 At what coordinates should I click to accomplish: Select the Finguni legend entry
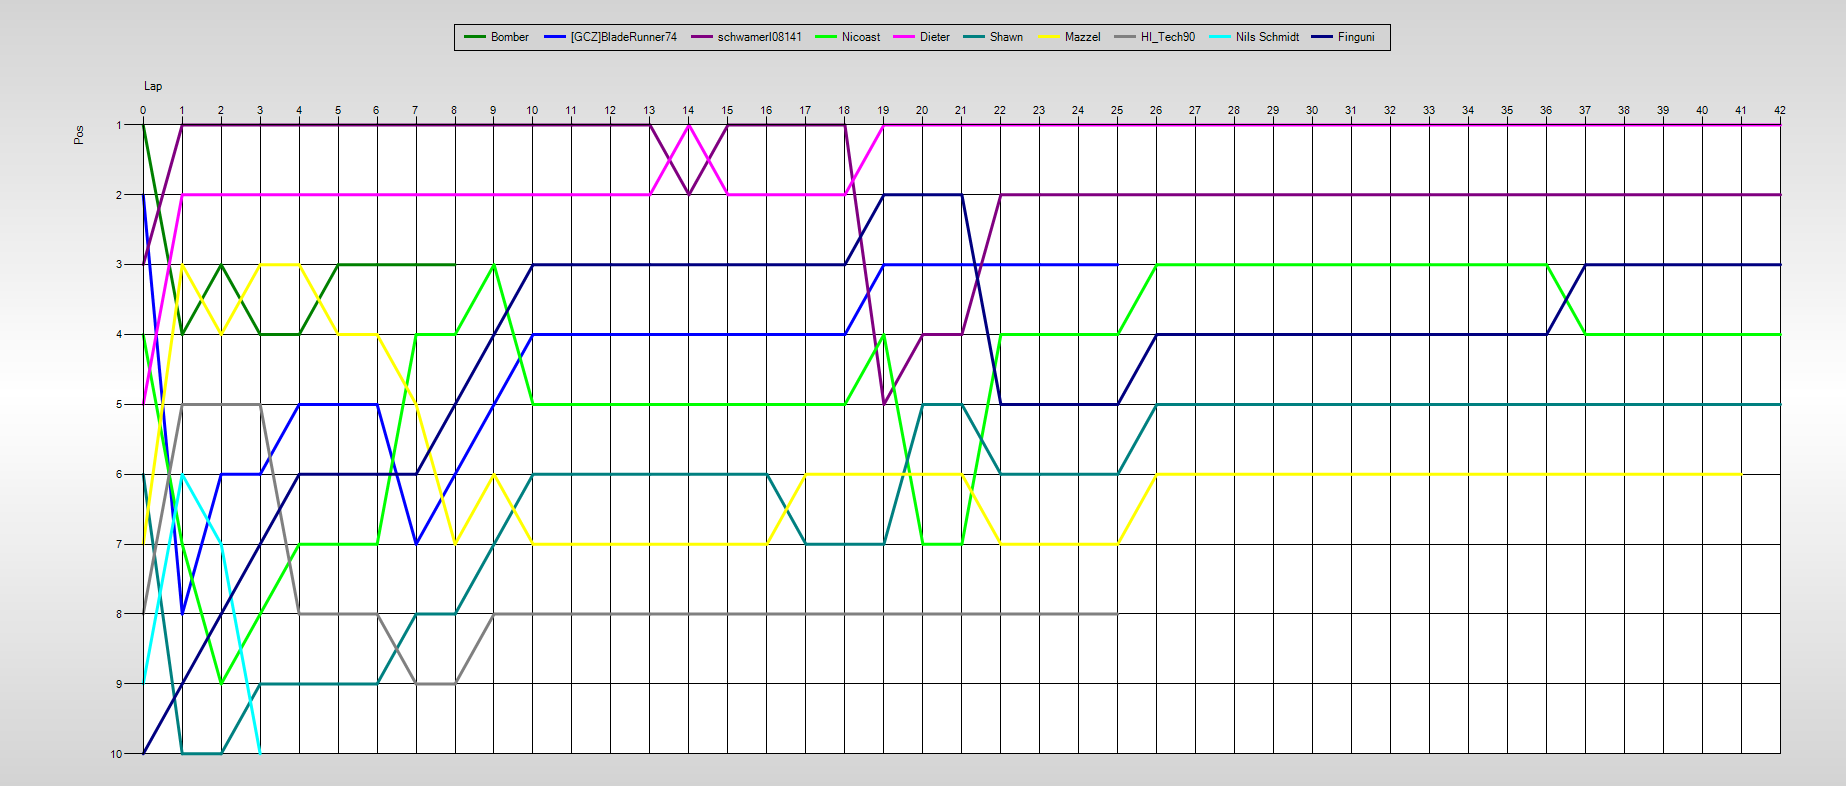point(1343,37)
